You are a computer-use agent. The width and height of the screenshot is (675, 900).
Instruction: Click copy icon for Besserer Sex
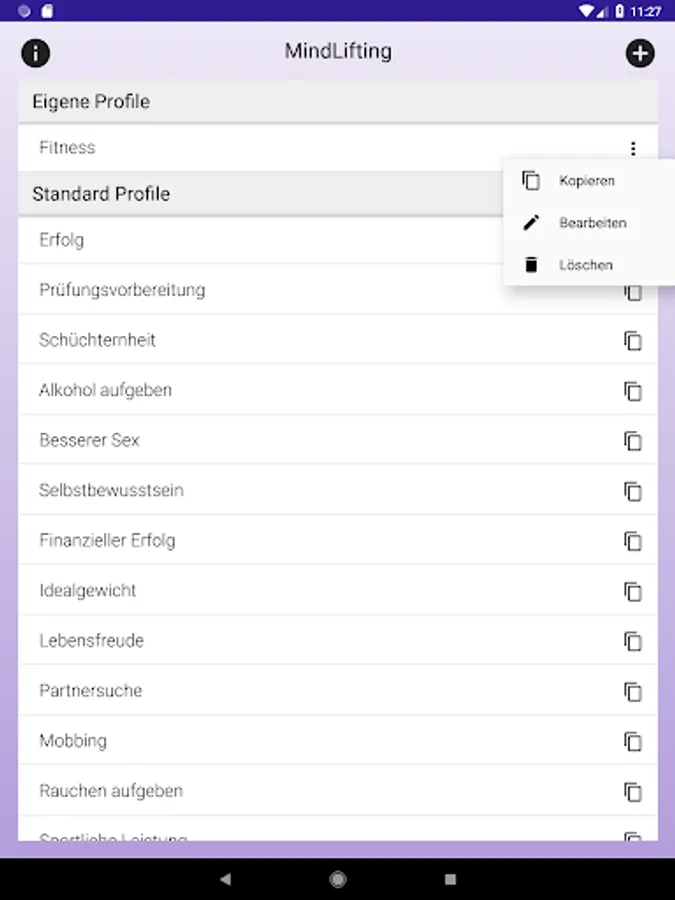[633, 441]
